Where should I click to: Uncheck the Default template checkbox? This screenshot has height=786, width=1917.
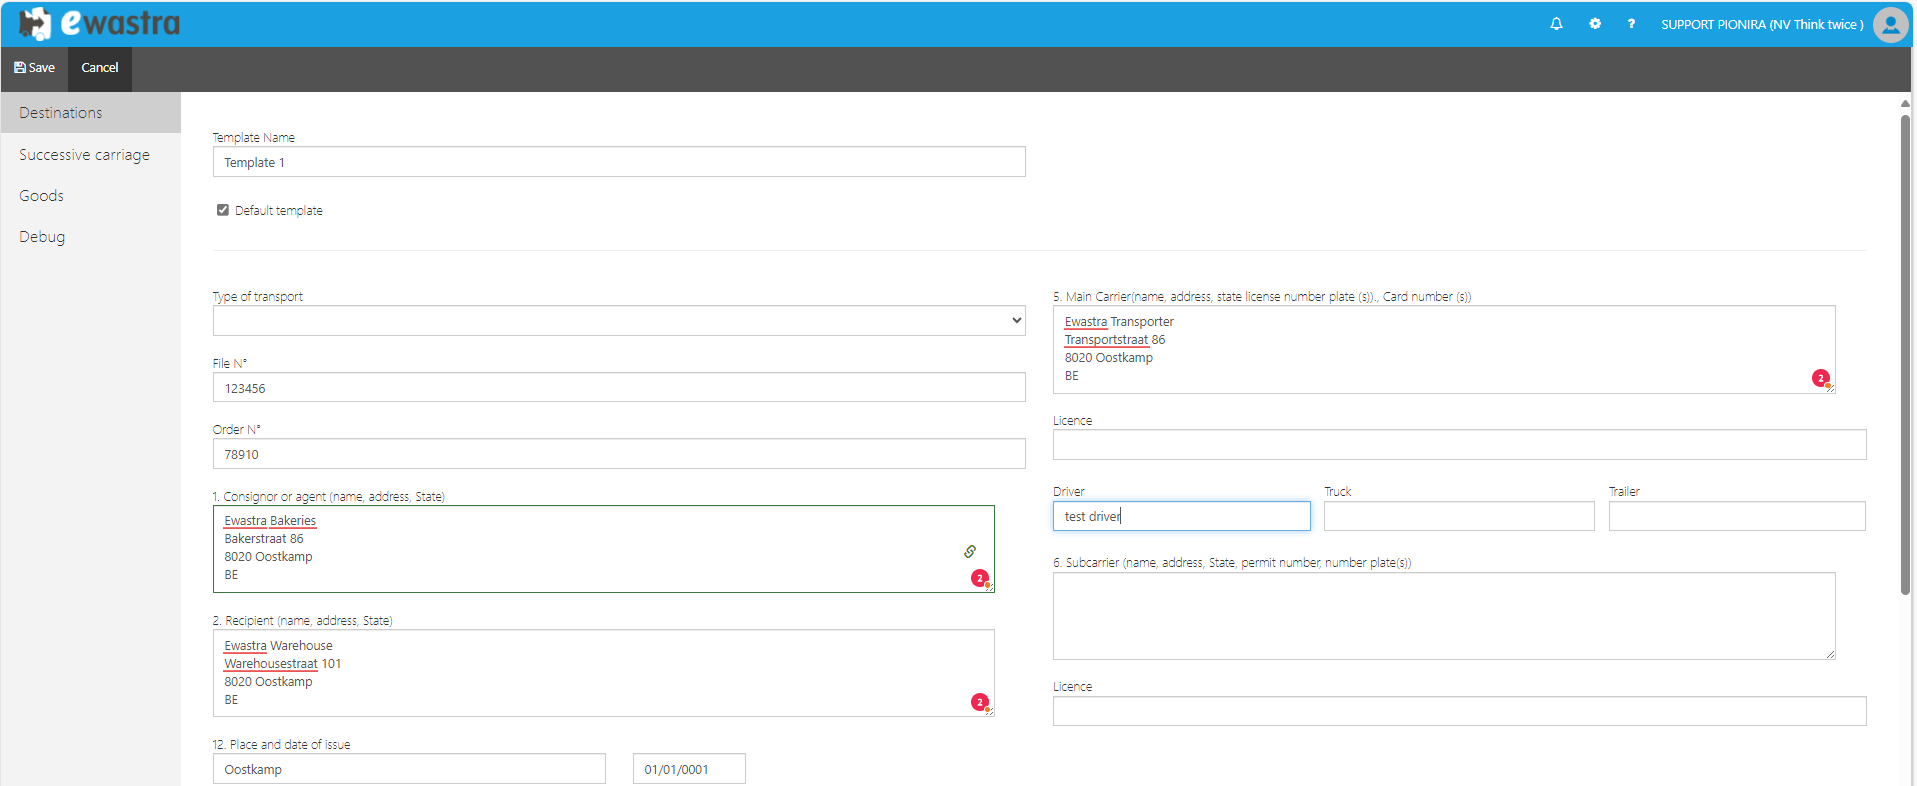[223, 210]
